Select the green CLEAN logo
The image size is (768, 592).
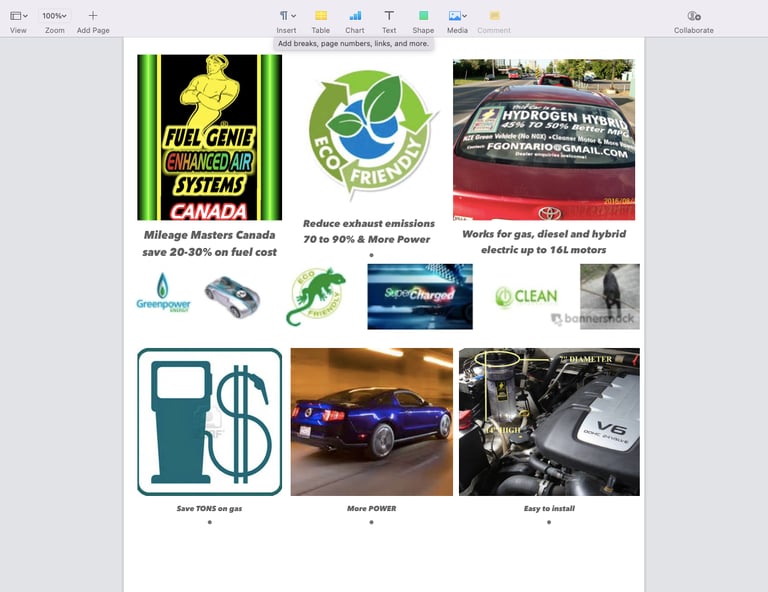point(527,297)
